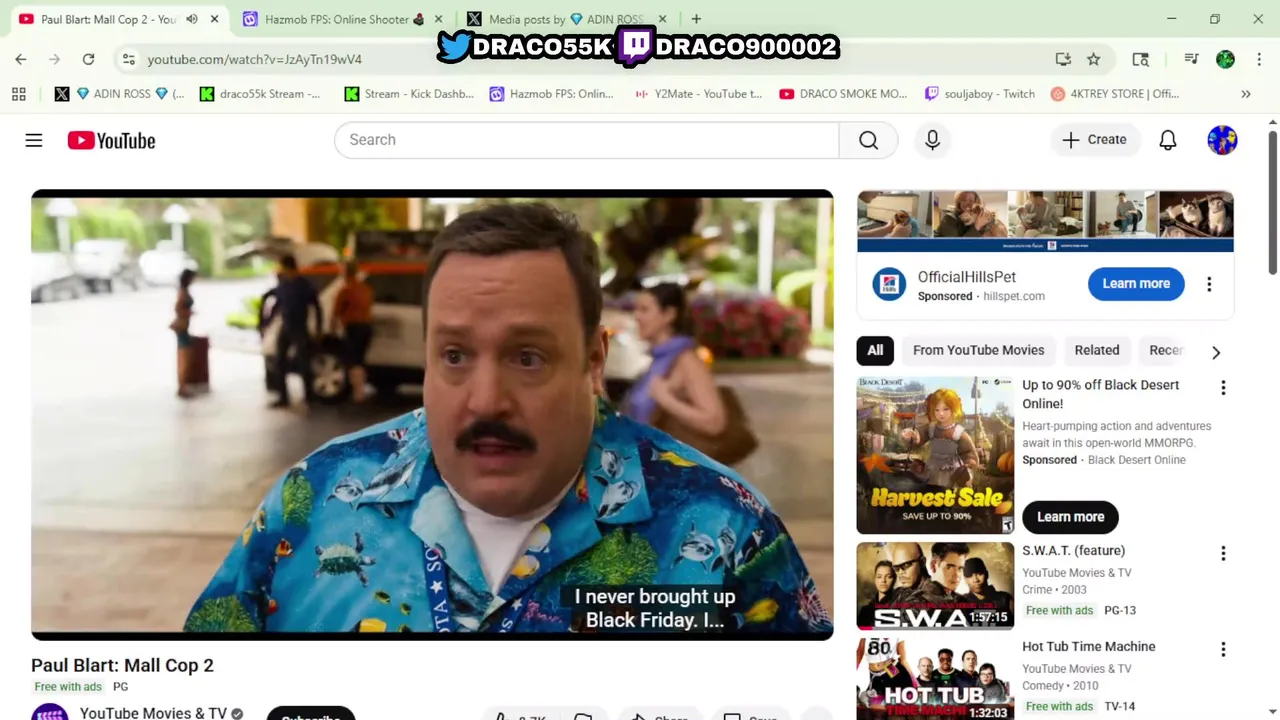Reload the current page
This screenshot has width=1280, height=720.
(x=88, y=59)
